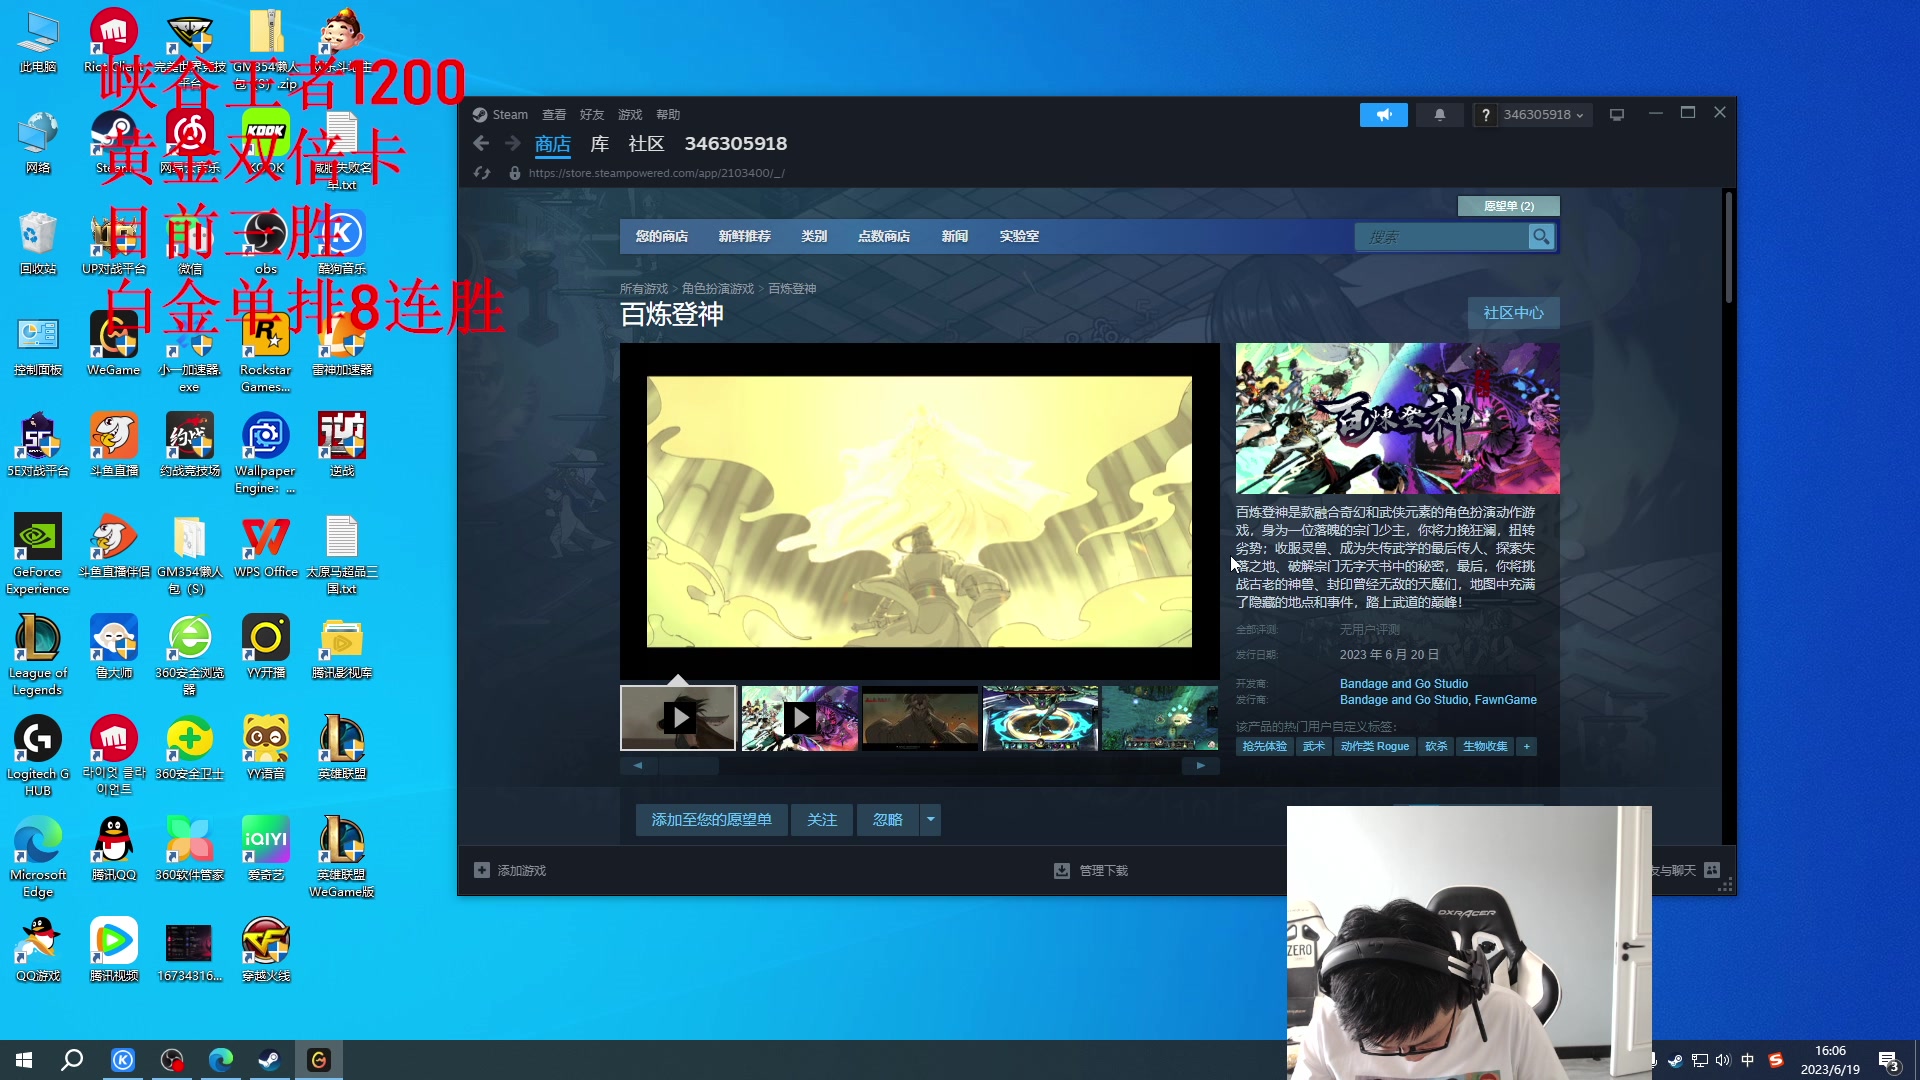Open WPS Office desktop shortcut
This screenshot has width=1920, height=1080.
(x=266, y=547)
